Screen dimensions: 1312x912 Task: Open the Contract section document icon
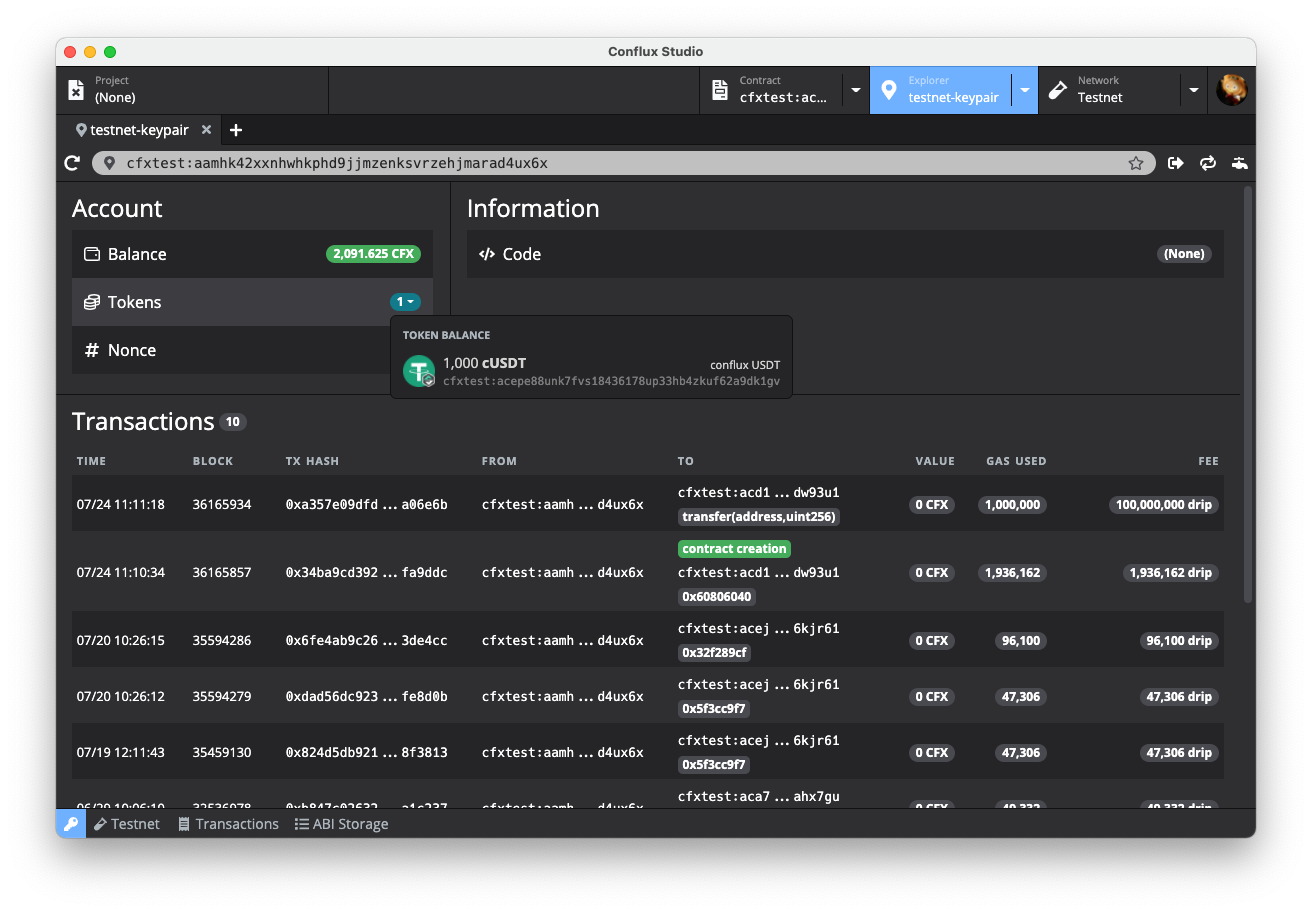(719, 90)
